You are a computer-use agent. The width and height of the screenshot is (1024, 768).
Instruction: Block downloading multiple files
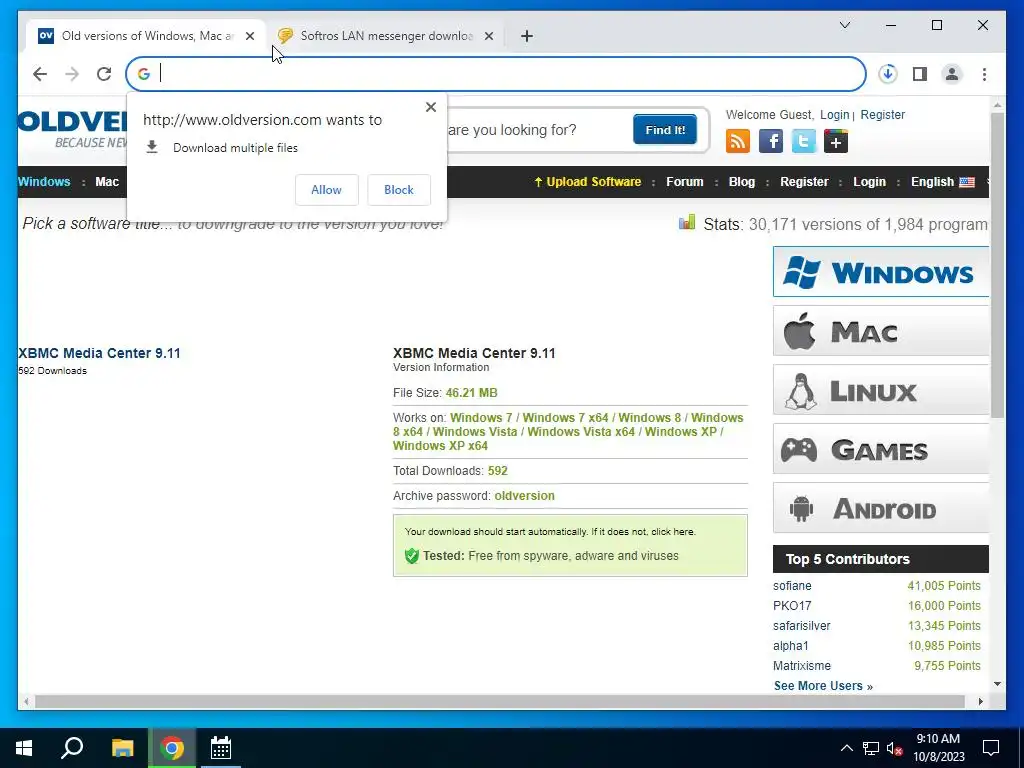point(398,190)
